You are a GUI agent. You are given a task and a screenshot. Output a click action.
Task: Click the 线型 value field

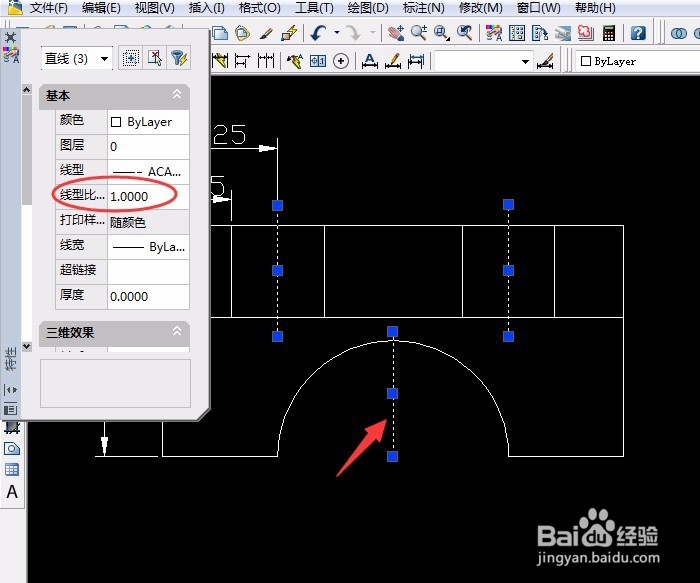pyautogui.click(x=148, y=171)
